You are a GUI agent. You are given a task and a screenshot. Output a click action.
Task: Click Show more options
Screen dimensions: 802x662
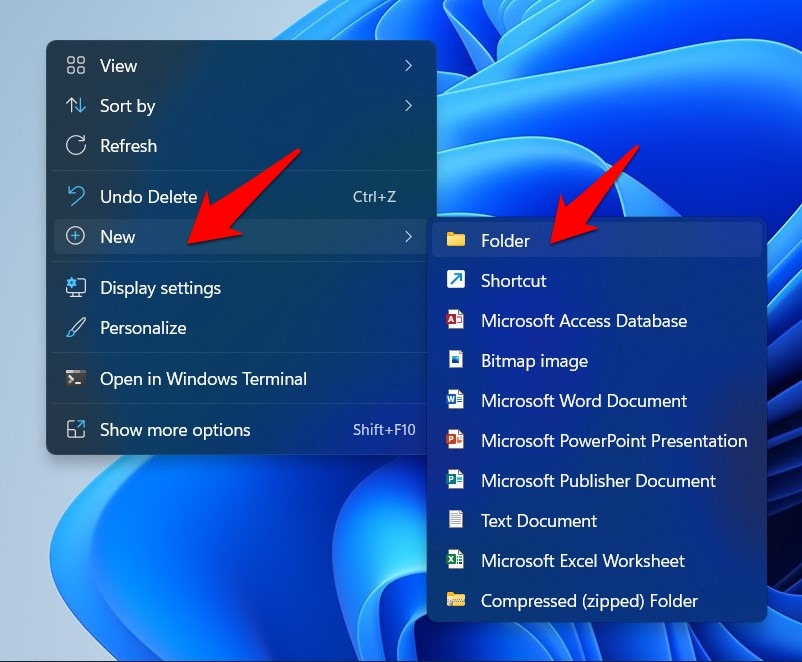[175, 430]
